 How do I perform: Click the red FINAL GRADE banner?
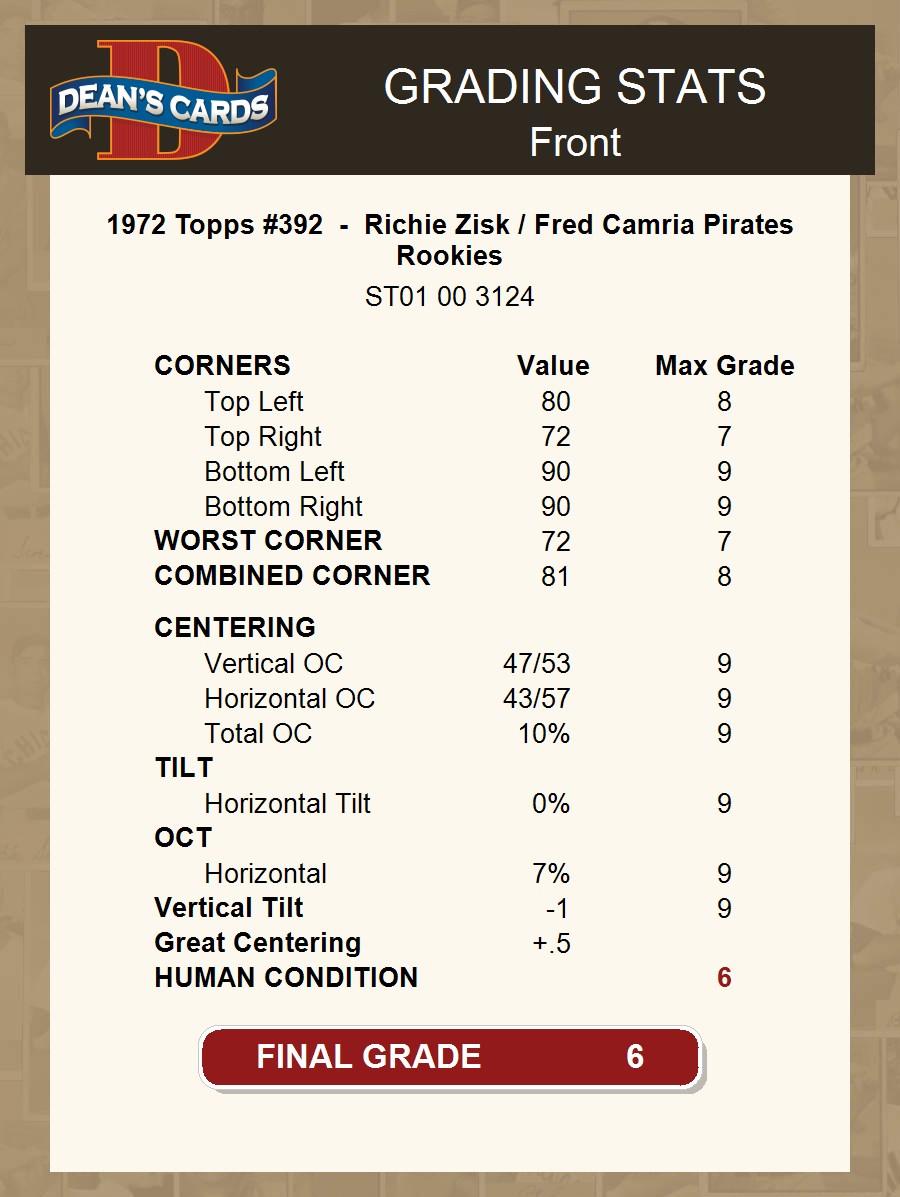point(450,1057)
